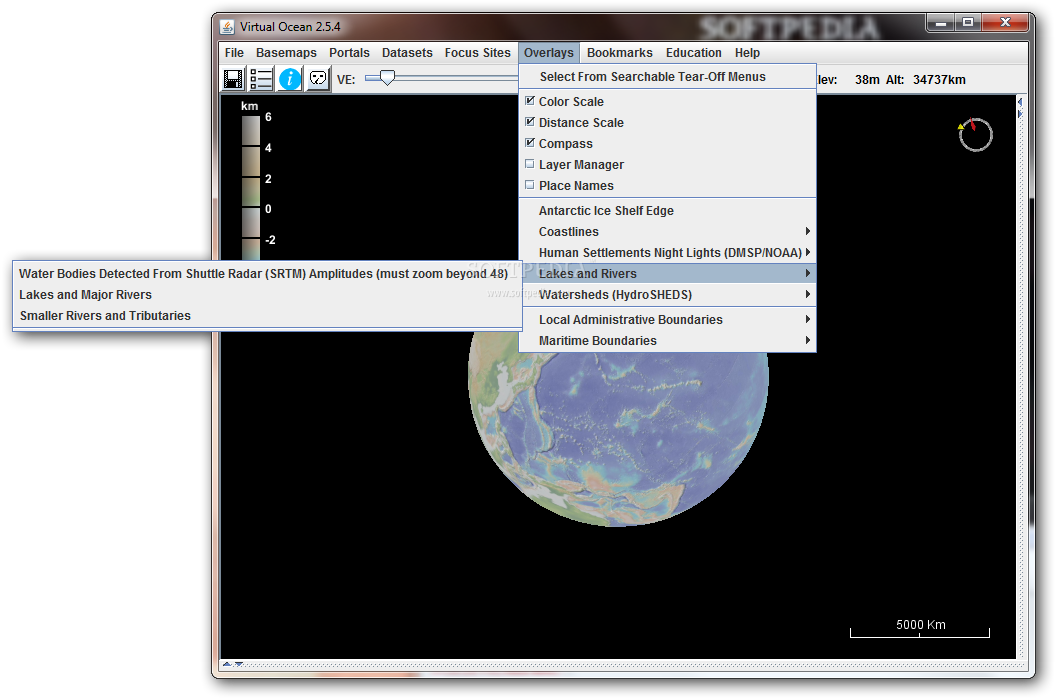This screenshot has width=1056, height=699.
Task: Open the Portals menu
Action: click(349, 53)
